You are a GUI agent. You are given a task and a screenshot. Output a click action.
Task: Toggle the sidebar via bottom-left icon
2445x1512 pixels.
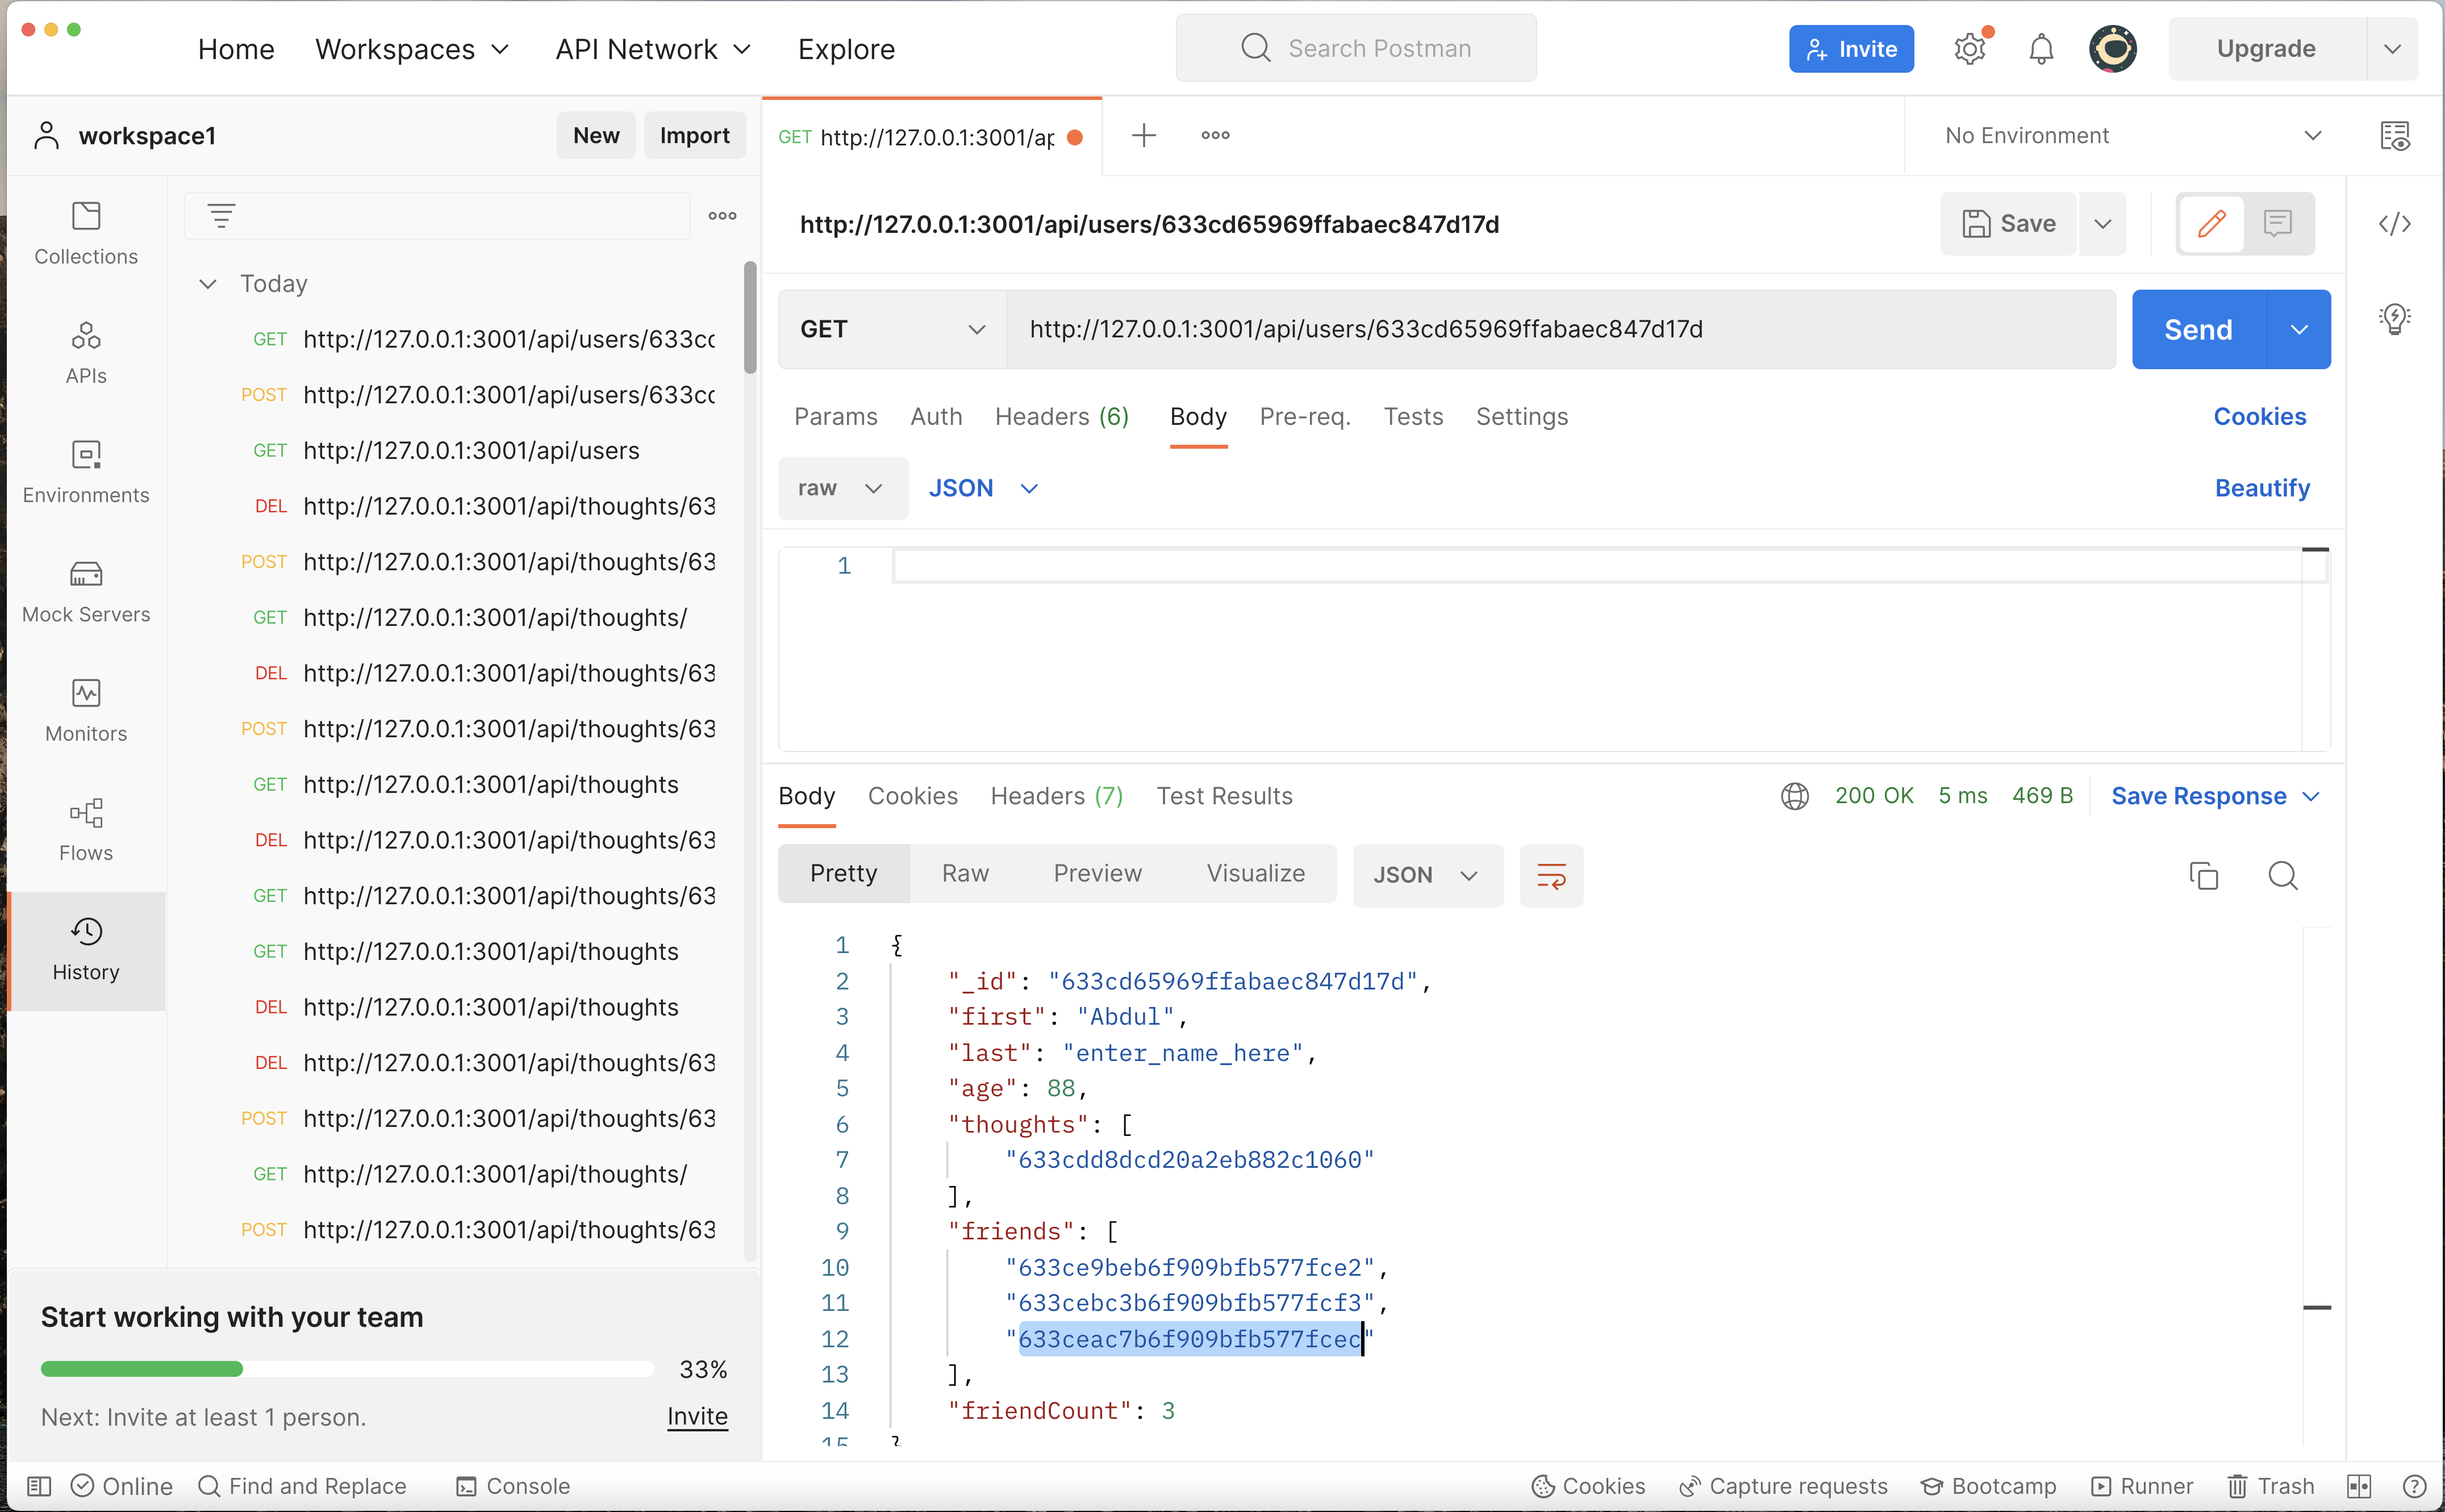point(38,1486)
